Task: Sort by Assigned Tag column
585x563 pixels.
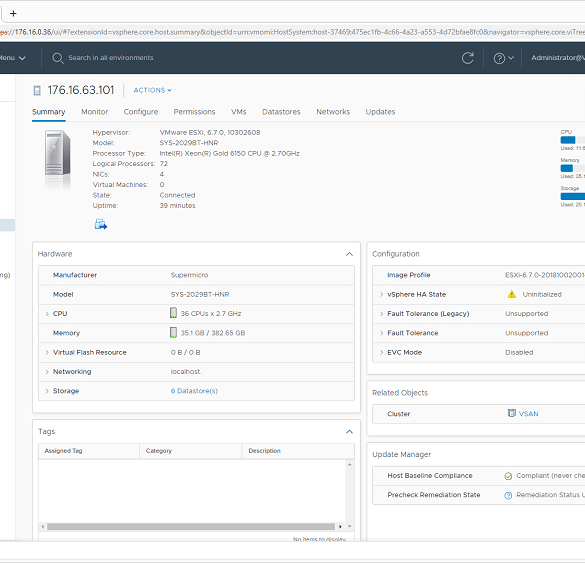Action: point(89,451)
